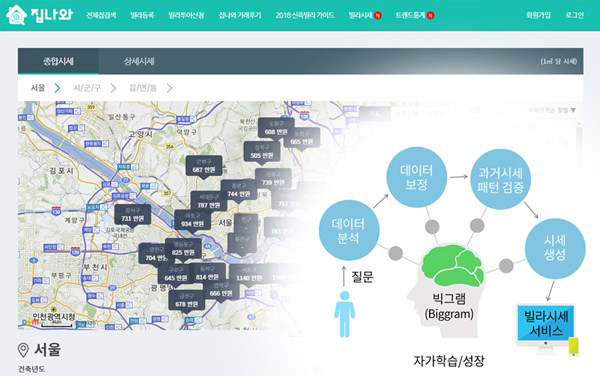Click the 일산동구 label on the map
Image resolution: width=600 pixels, height=376 pixels.
tap(121, 116)
